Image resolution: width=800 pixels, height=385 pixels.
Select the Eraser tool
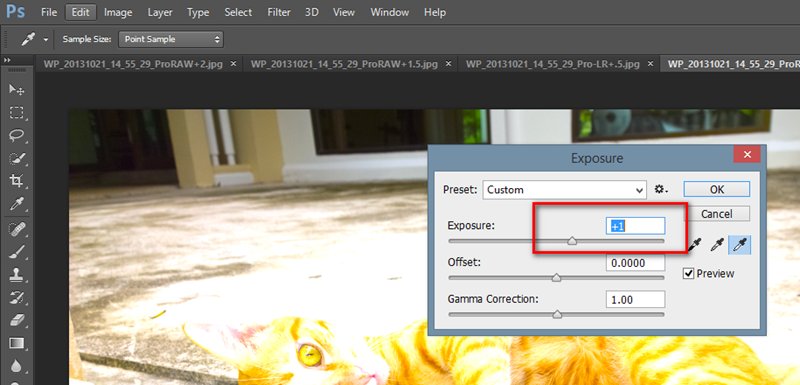(x=17, y=320)
